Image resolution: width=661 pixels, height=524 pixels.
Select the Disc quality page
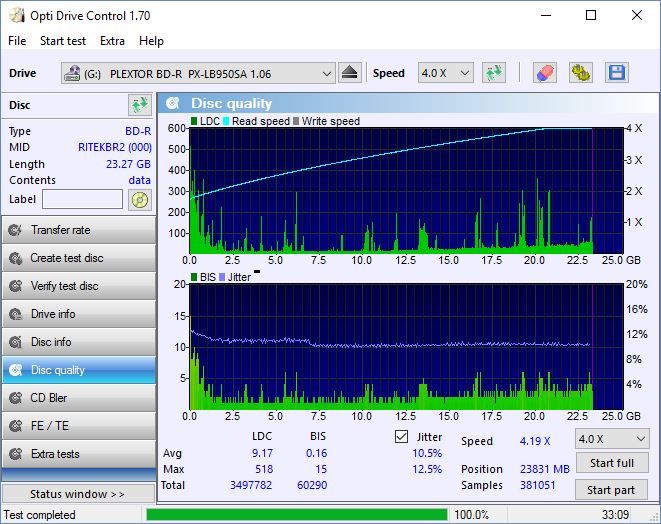(79, 370)
